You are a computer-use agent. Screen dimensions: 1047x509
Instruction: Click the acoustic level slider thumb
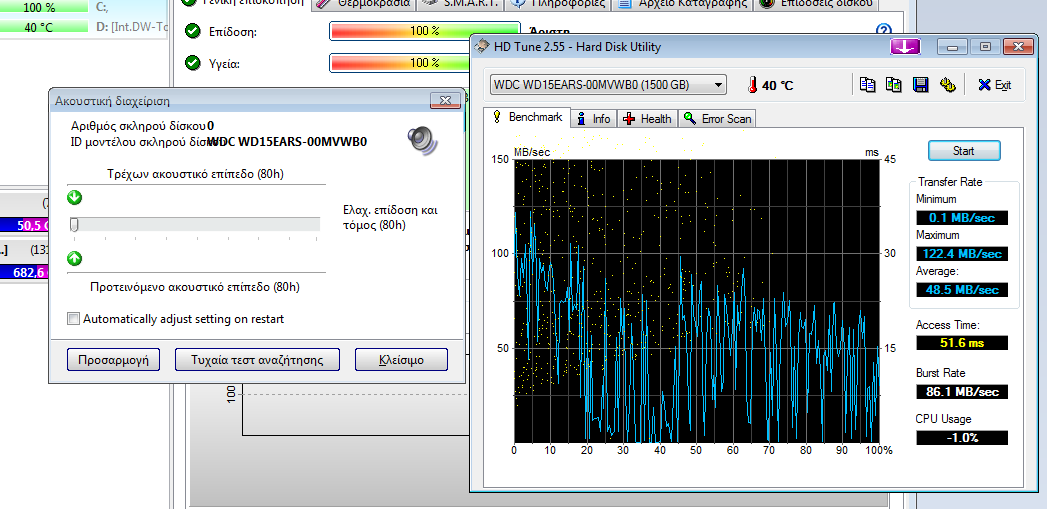[x=74, y=225]
